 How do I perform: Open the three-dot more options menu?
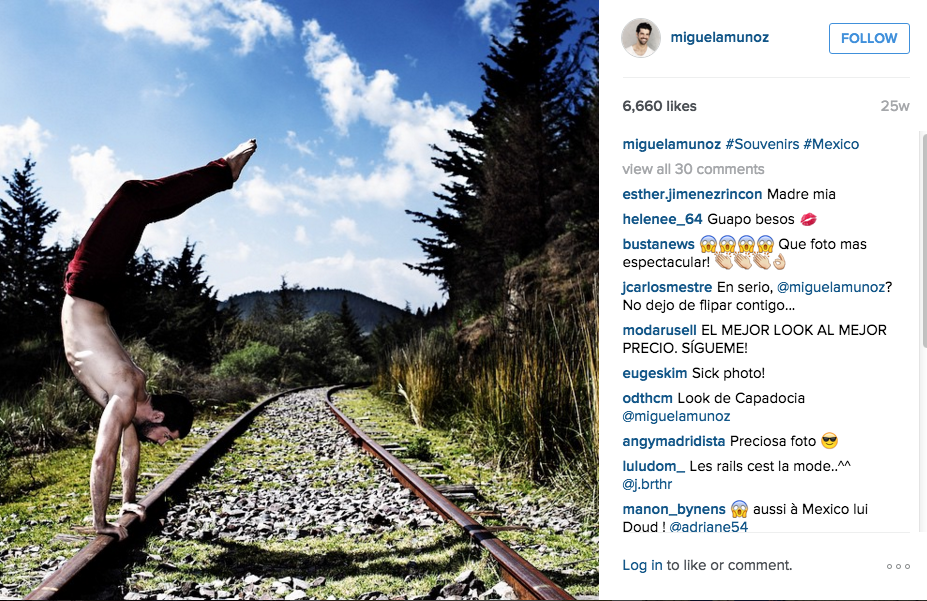pyautogui.click(x=898, y=566)
